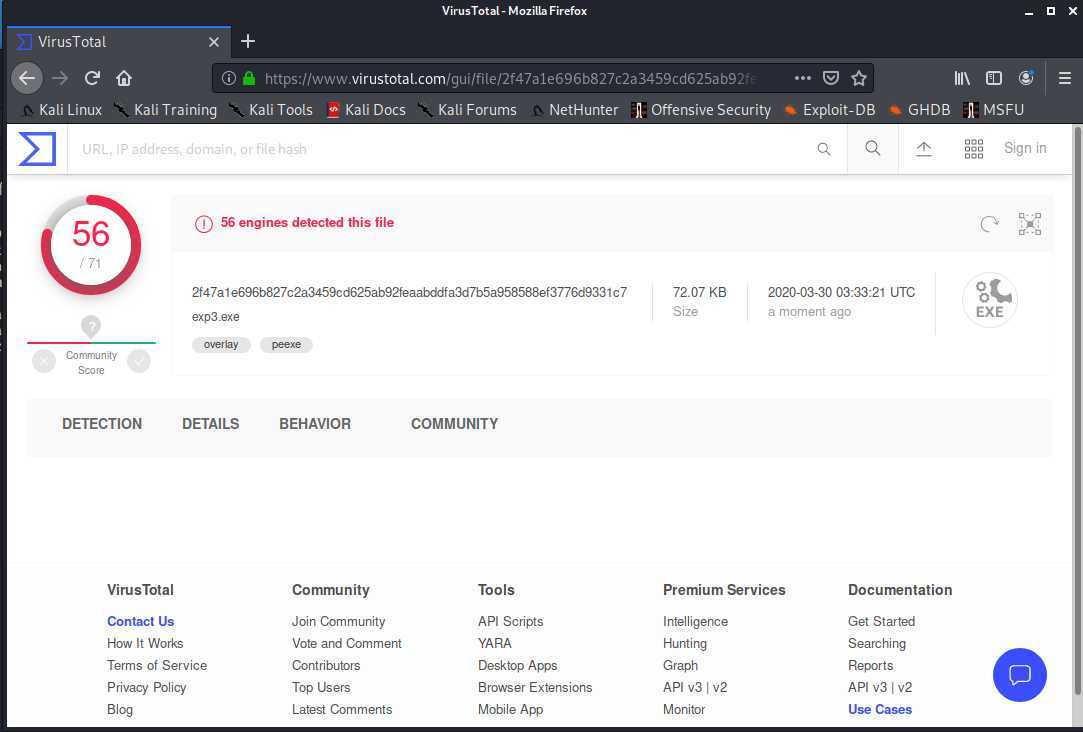Image resolution: width=1083 pixels, height=732 pixels.
Task: Click the community score question mark marker
Action: pyautogui.click(x=90, y=326)
